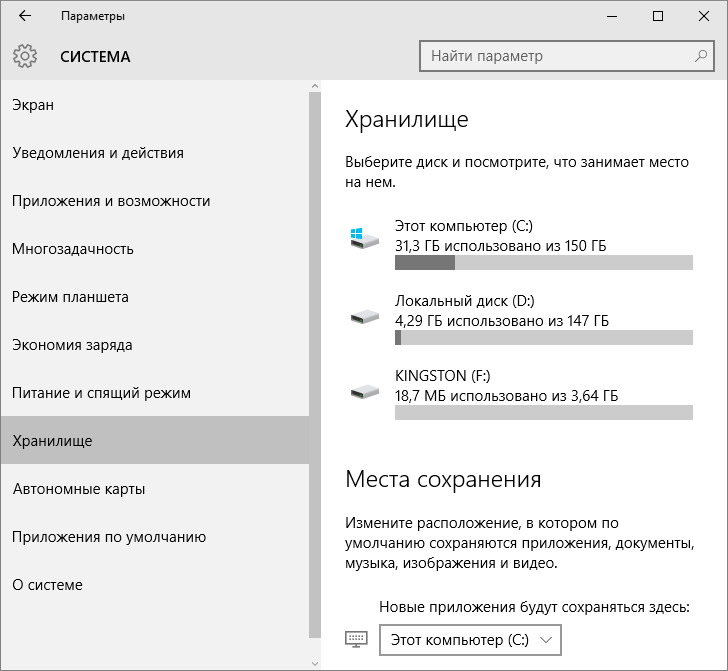Open Уведомления и действия section
728x671 pixels.
tap(98, 153)
